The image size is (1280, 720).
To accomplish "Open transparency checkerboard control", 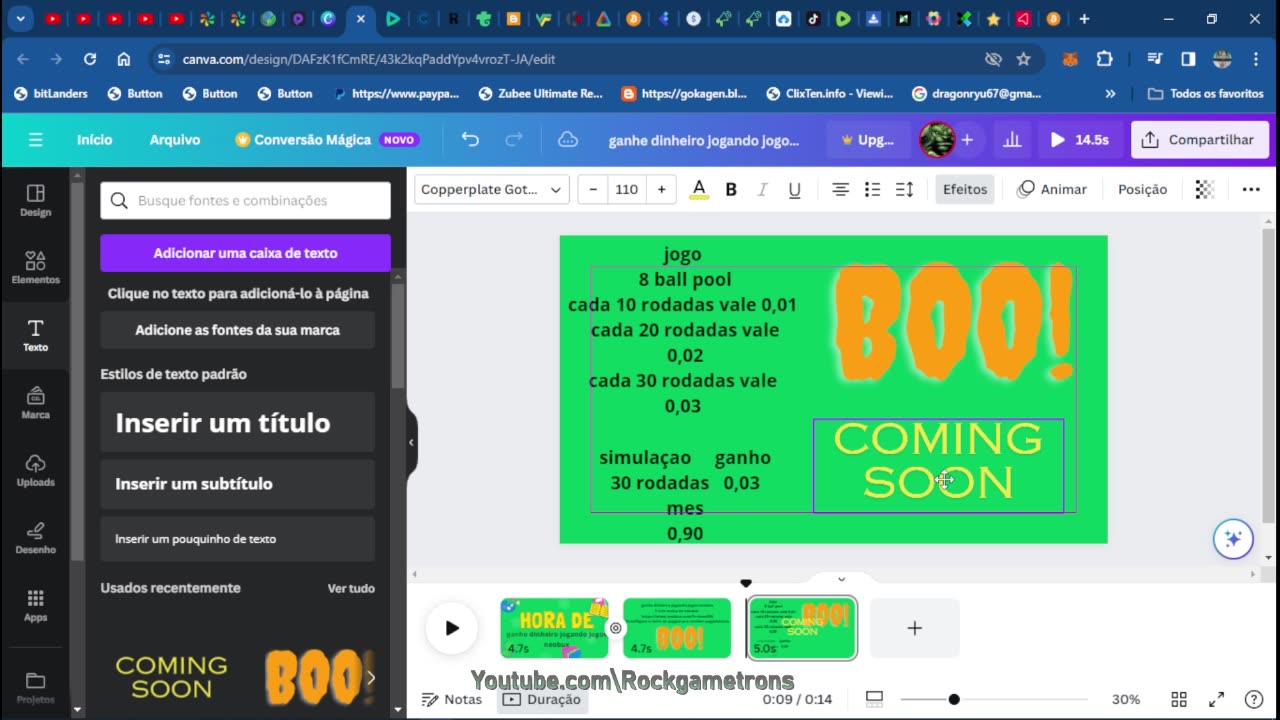I will [1205, 189].
